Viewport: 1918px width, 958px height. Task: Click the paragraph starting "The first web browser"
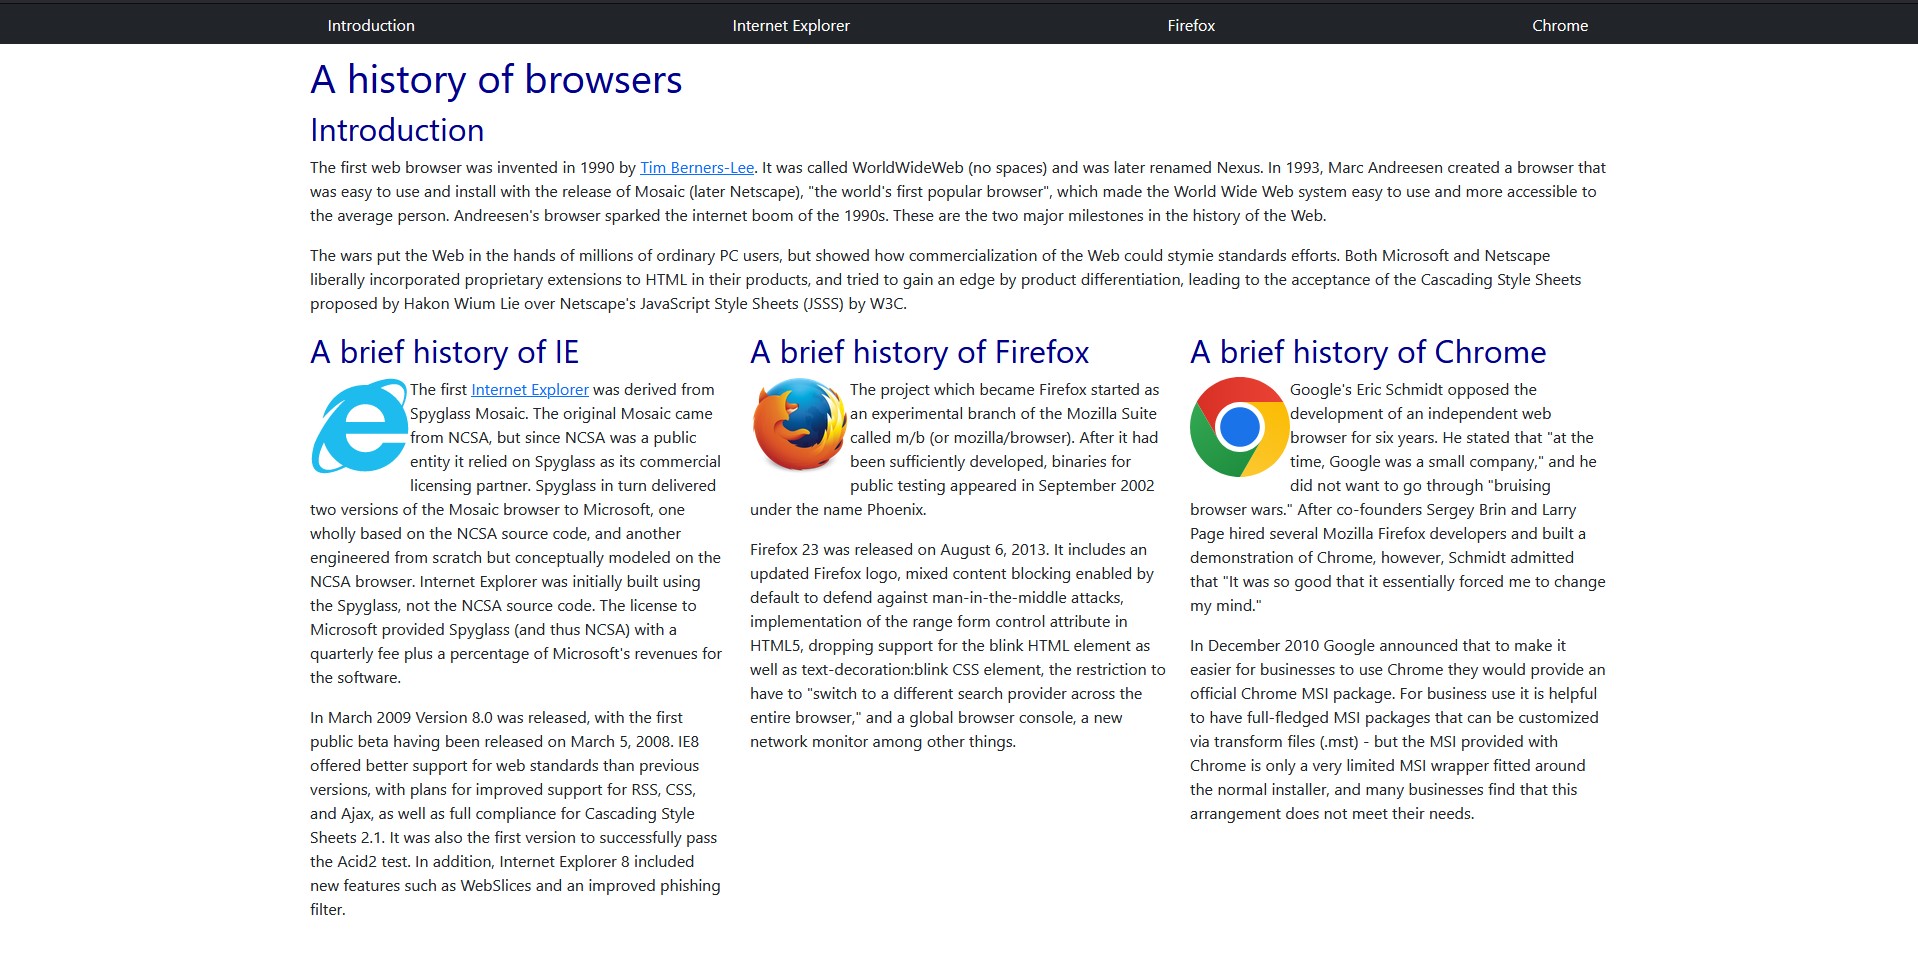[957, 192]
